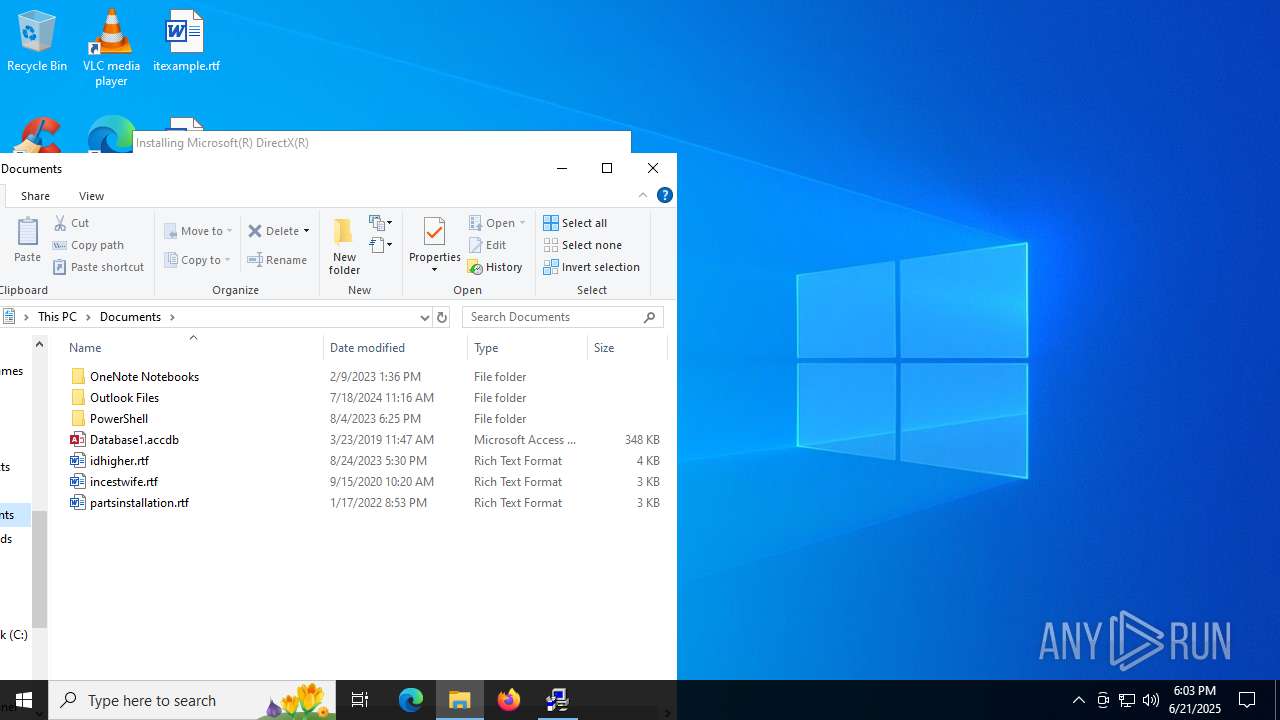
Task: Sort by Date modified column
Action: point(367,348)
